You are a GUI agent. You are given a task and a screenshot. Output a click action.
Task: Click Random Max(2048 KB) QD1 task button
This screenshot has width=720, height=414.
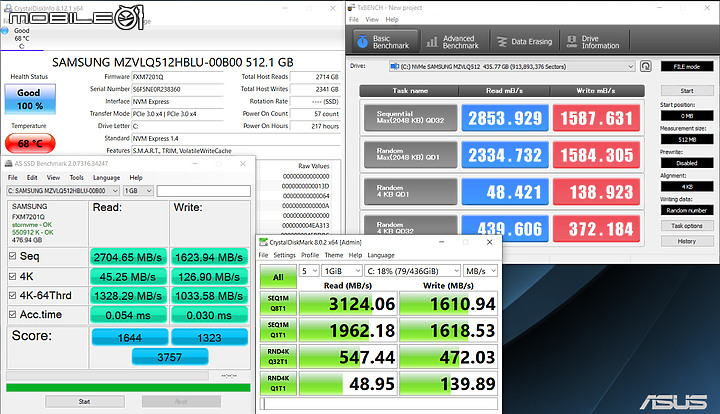tap(411, 154)
